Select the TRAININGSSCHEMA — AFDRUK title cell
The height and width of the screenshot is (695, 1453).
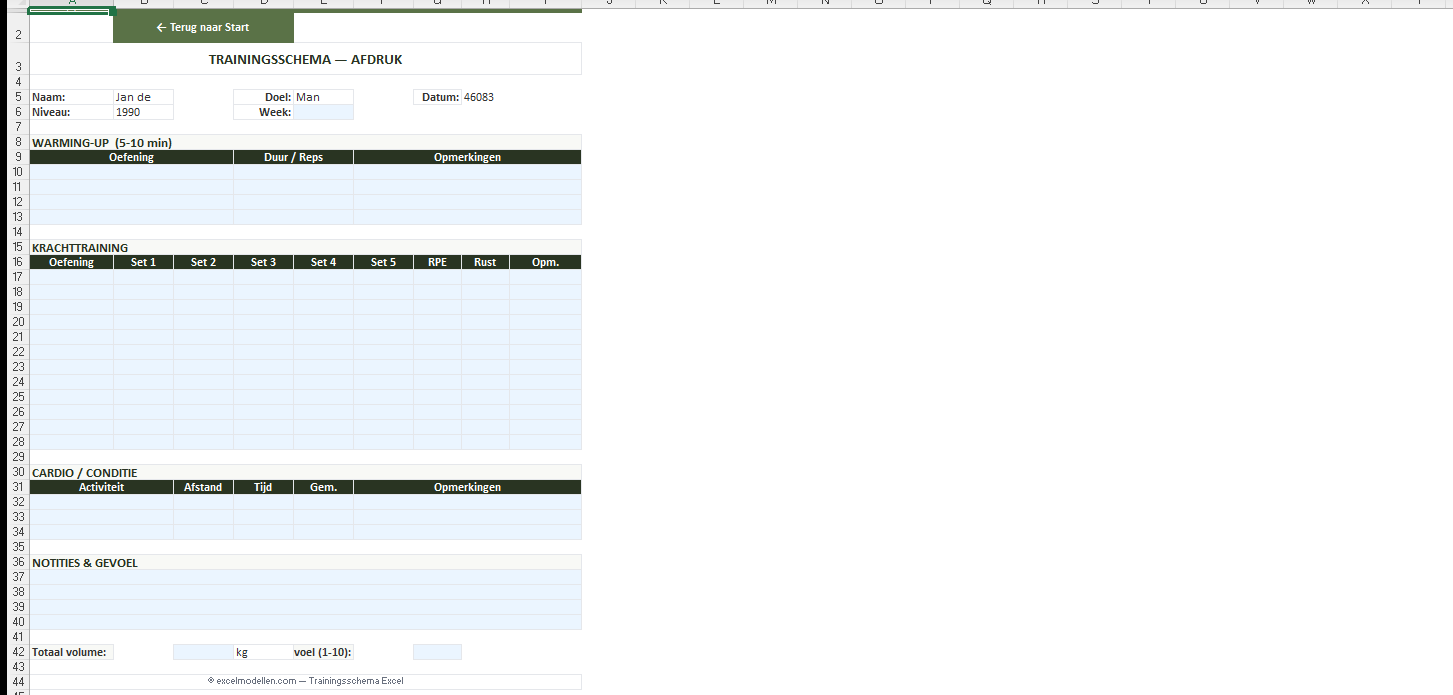click(305, 59)
